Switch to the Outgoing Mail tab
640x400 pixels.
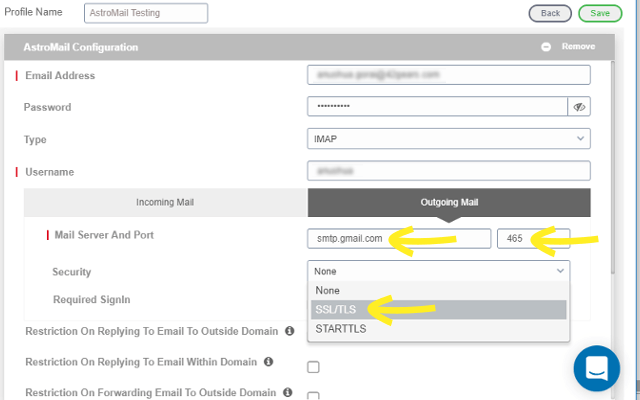pos(449,202)
